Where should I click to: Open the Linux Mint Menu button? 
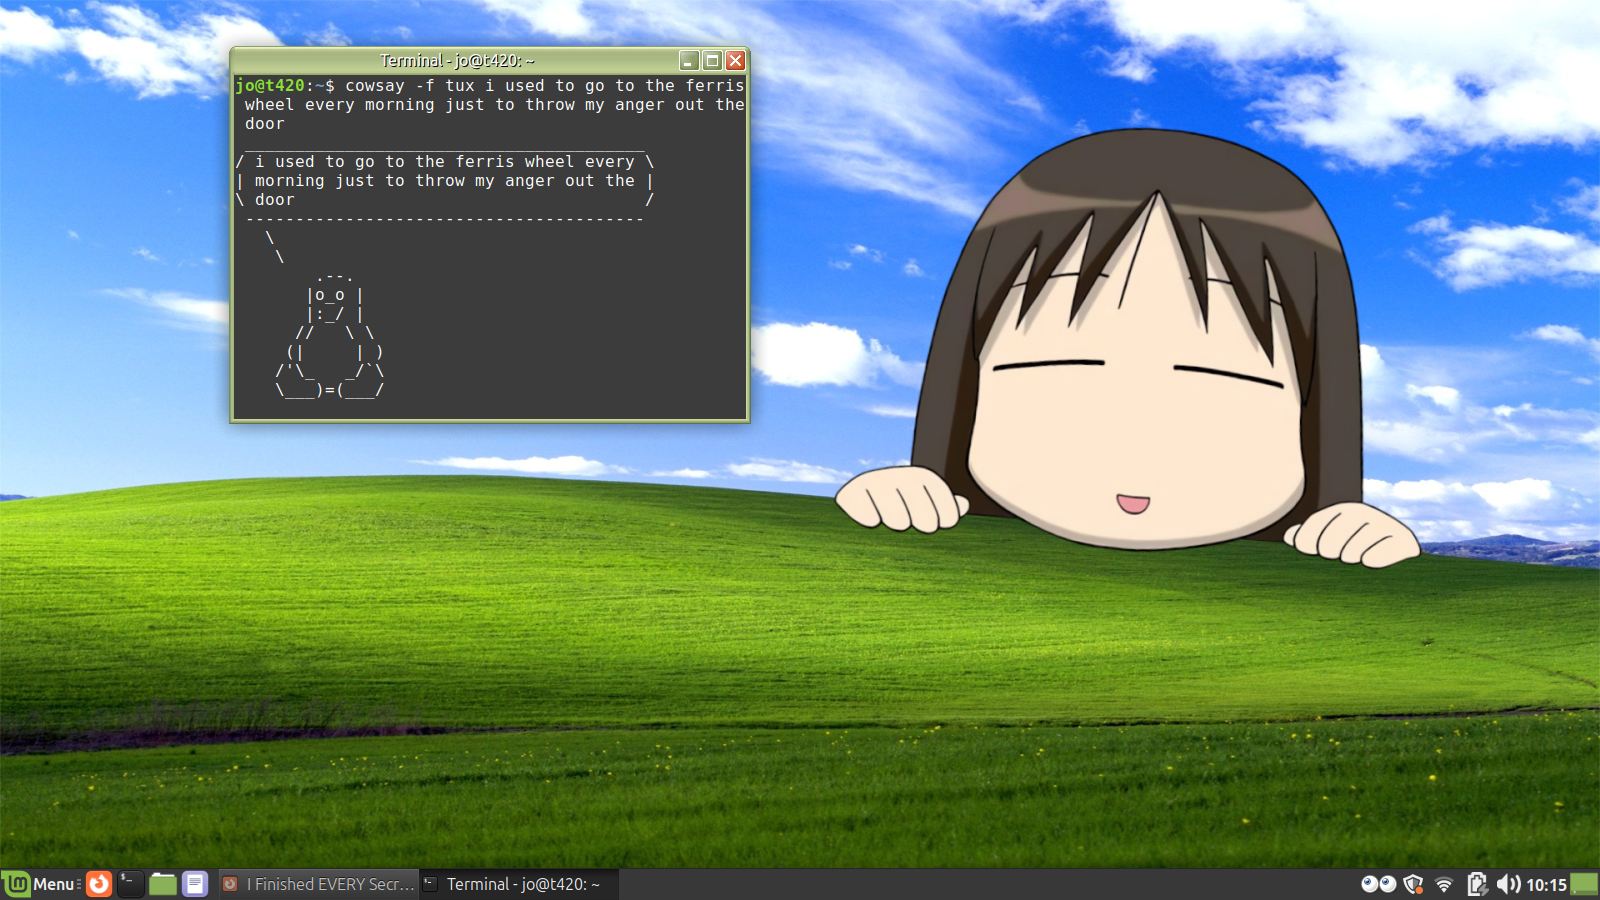click(40, 884)
